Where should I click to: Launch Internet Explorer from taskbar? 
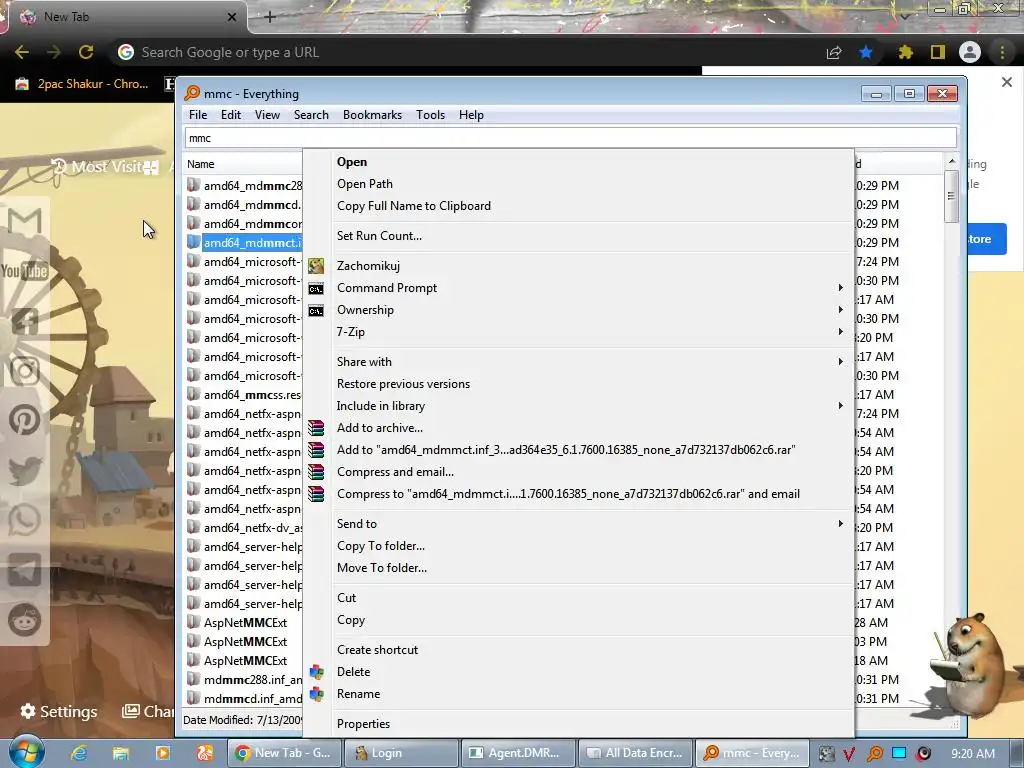click(79, 753)
